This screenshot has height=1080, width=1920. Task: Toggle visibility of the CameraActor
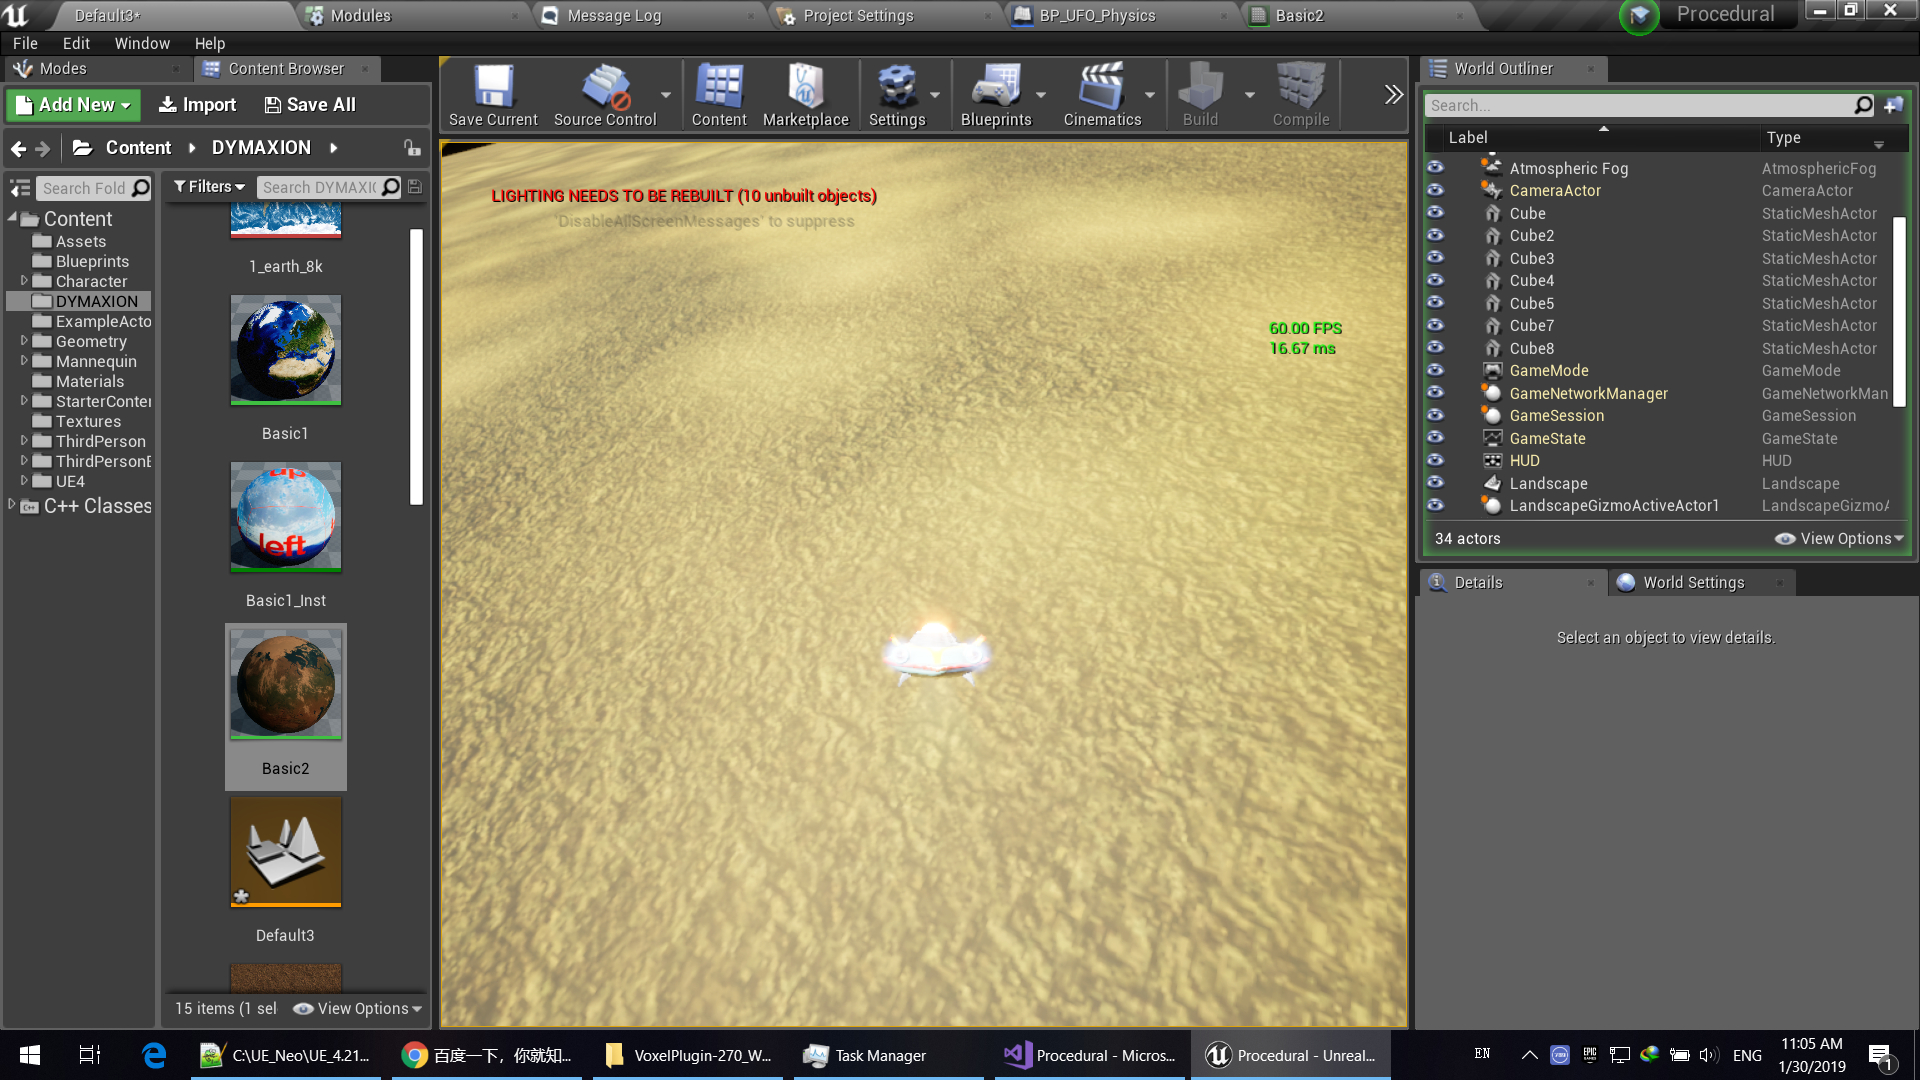[1435, 190]
